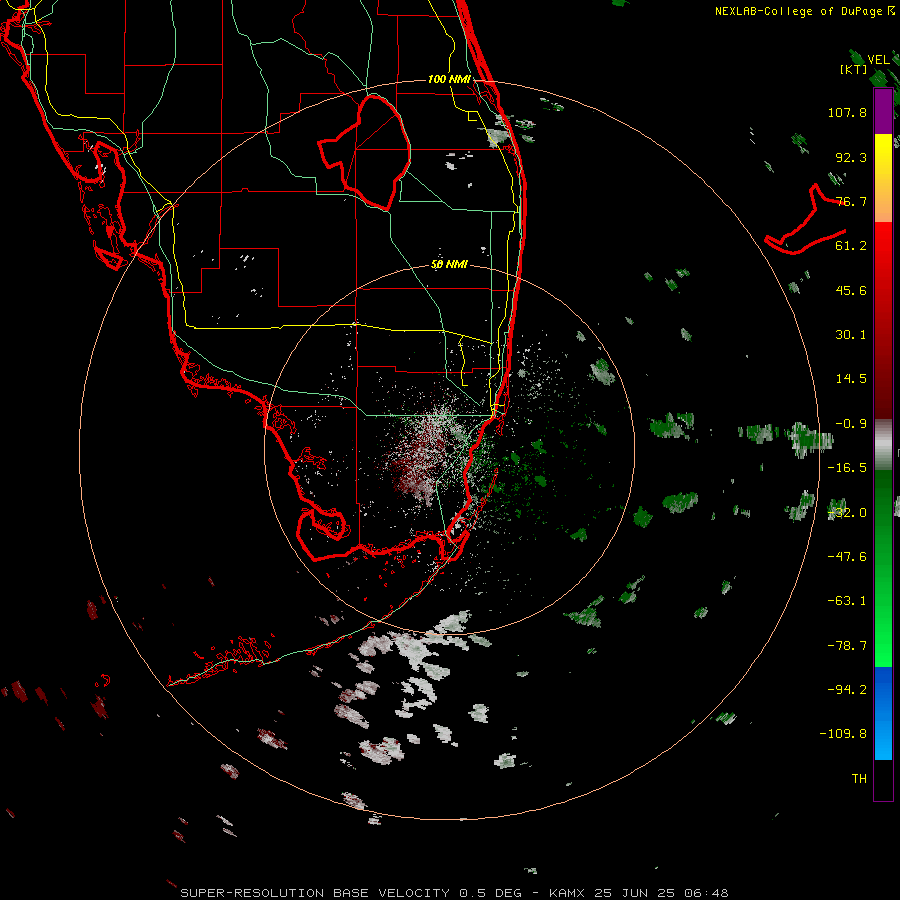
Task: Click the [KT] units label
Action: click(854, 69)
